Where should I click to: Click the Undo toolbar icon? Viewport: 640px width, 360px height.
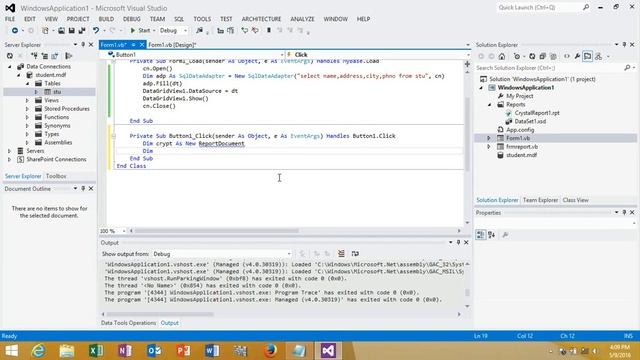(96, 31)
